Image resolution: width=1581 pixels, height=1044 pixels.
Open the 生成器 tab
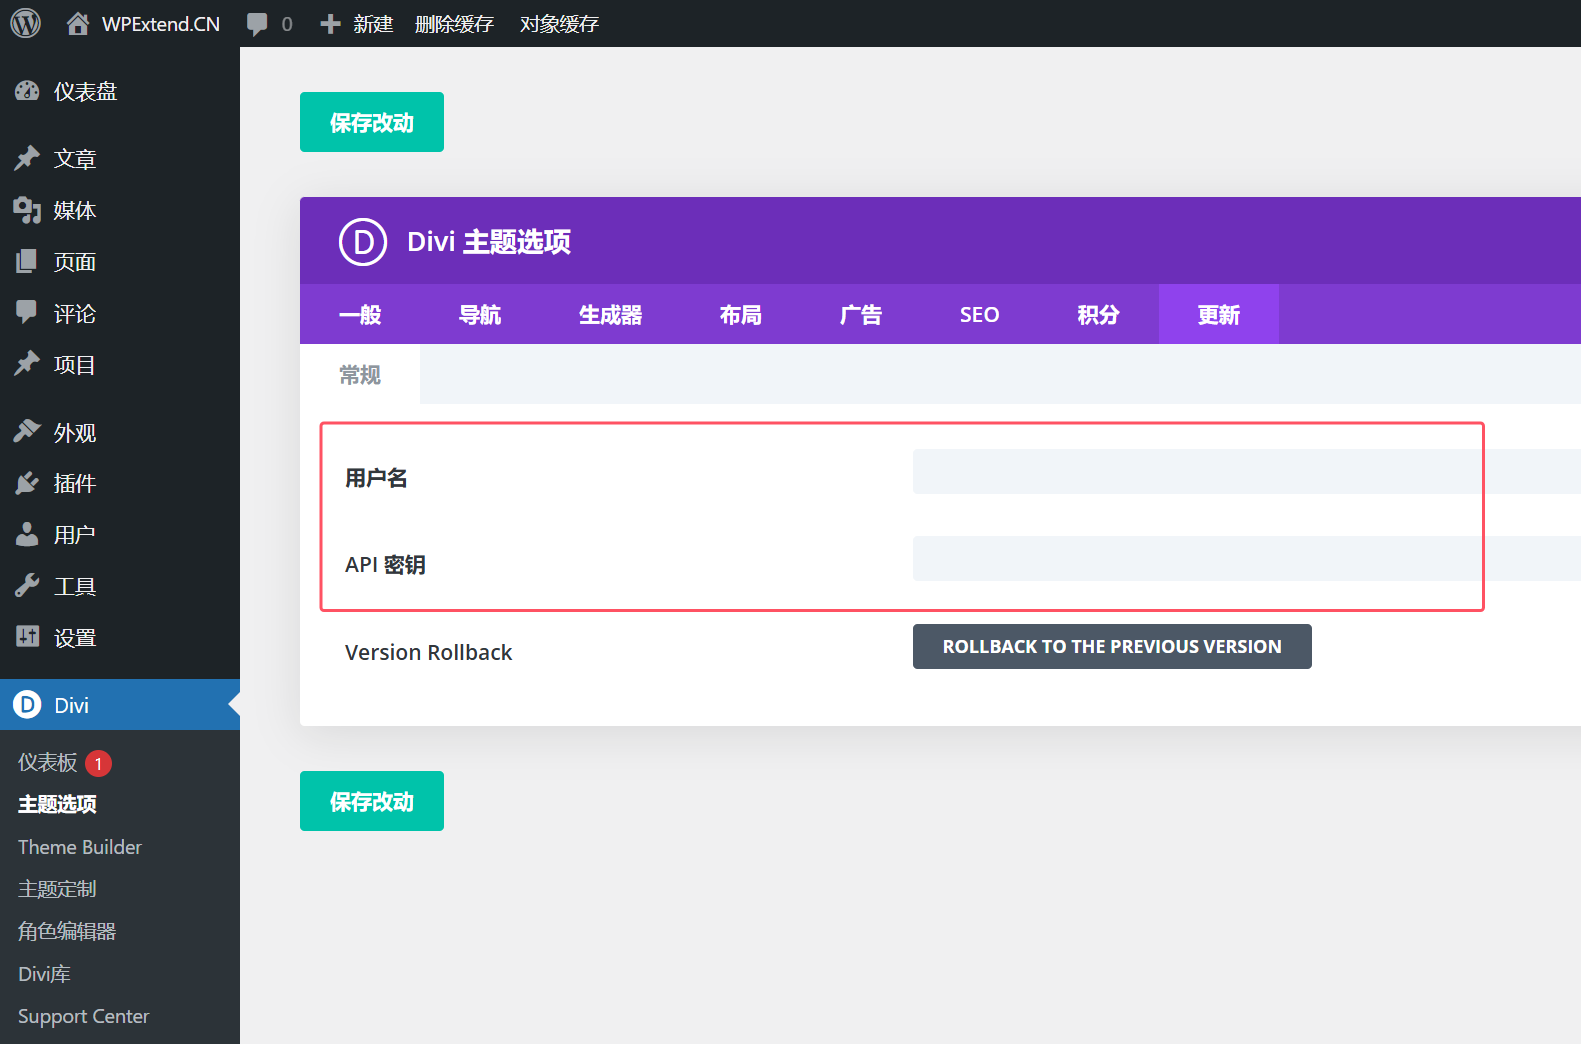(610, 314)
